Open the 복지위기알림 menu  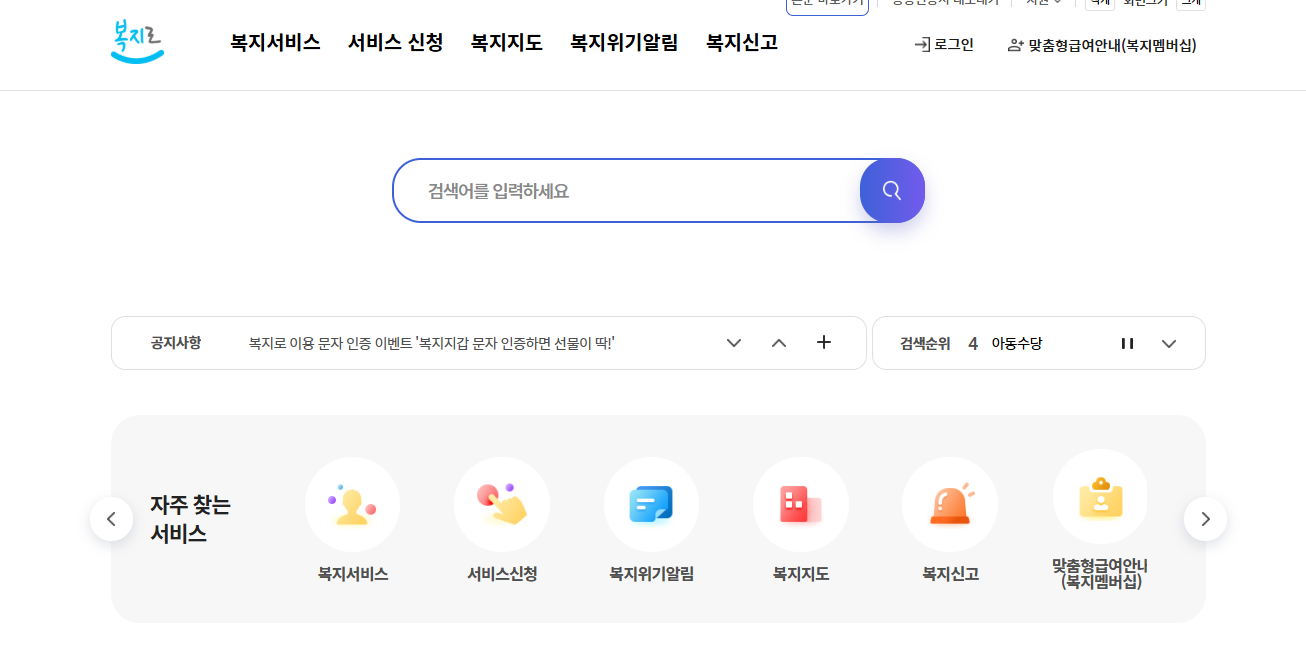coord(624,43)
